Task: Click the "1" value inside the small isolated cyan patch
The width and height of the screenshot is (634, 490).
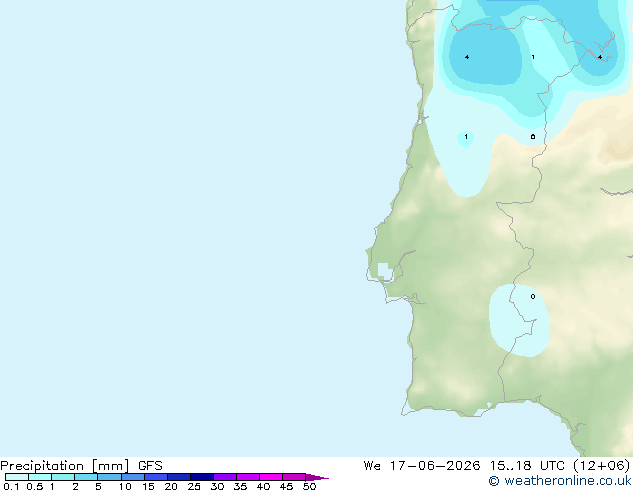Action: pyautogui.click(x=466, y=137)
